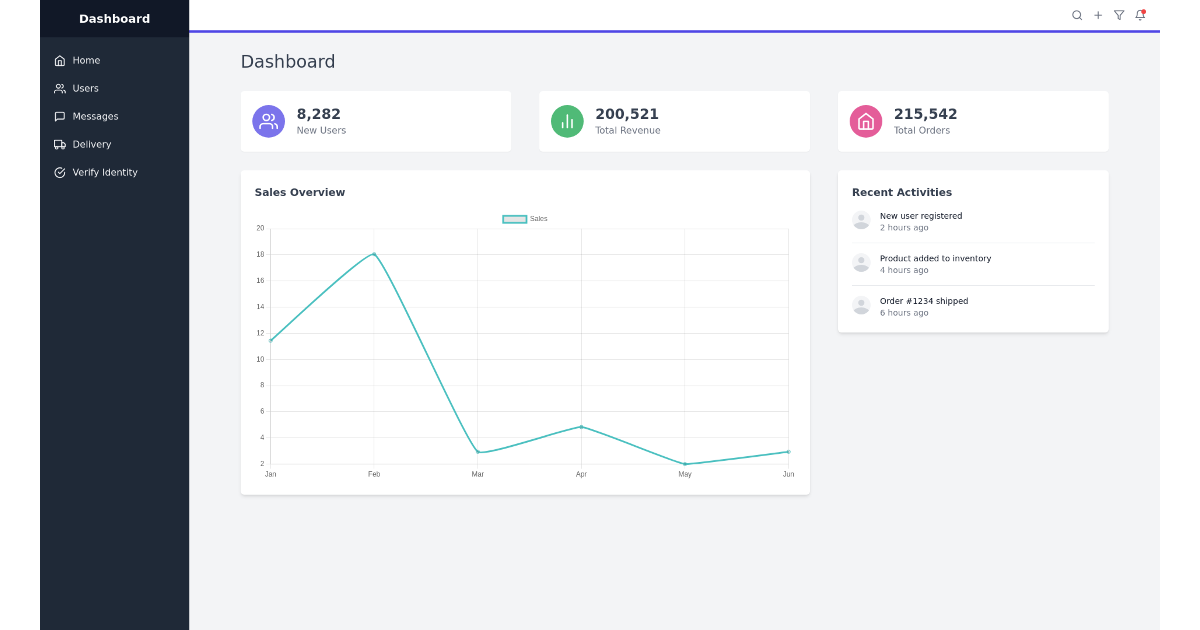This screenshot has height=630, width=1200.
Task: Click the Verify Identity checkmark icon
Action: pos(60,172)
